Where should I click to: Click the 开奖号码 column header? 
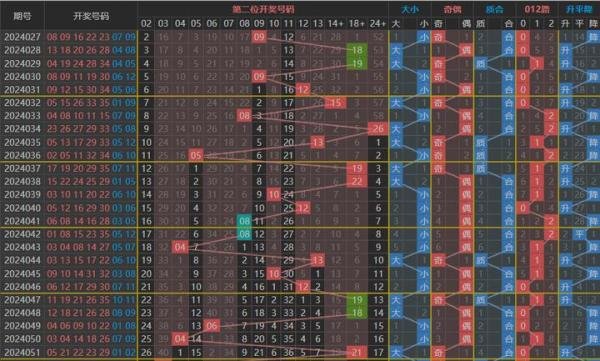[x=91, y=16]
